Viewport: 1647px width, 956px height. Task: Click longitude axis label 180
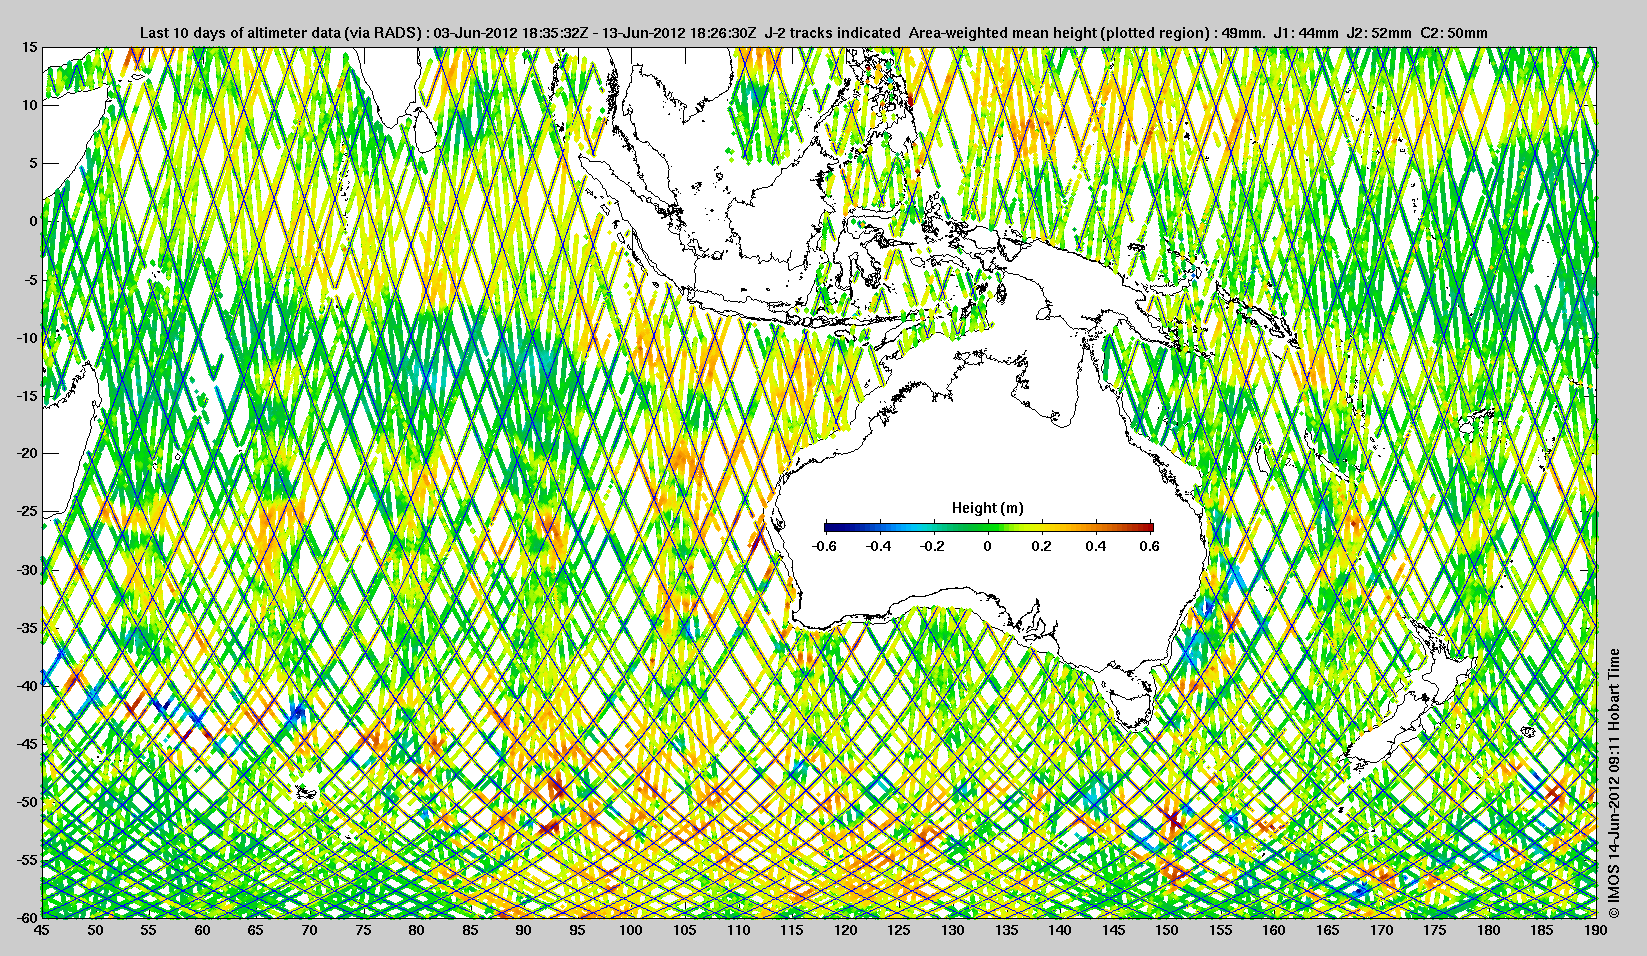pyautogui.click(x=1488, y=930)
